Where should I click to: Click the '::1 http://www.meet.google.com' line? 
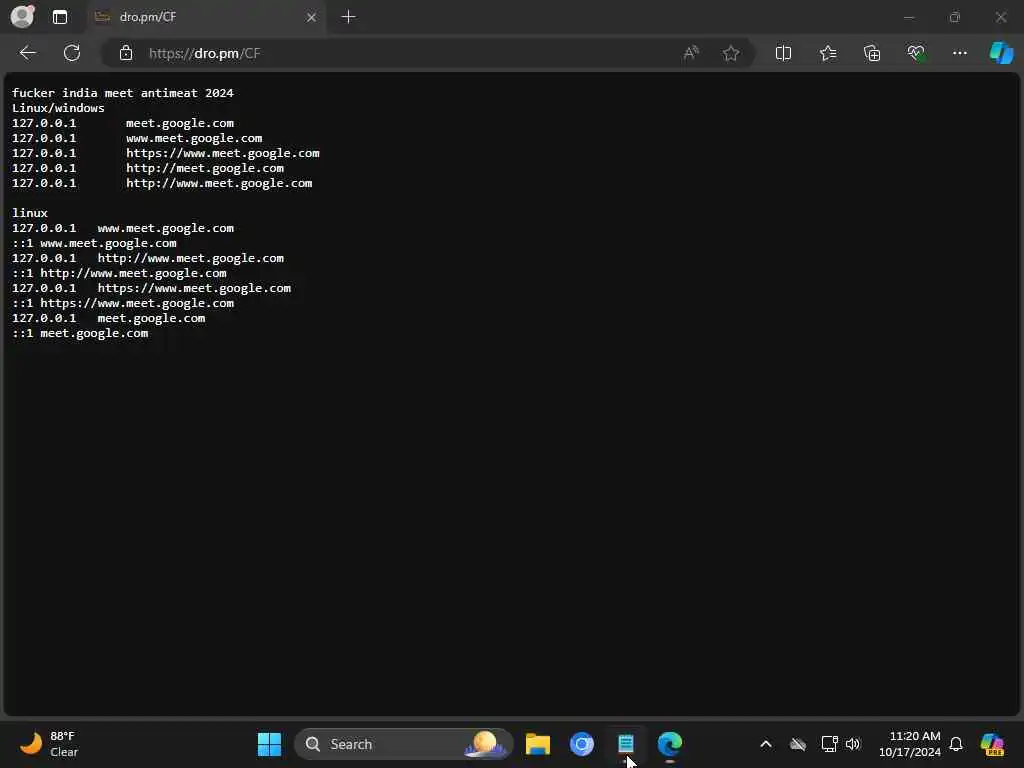pos(120,273)
